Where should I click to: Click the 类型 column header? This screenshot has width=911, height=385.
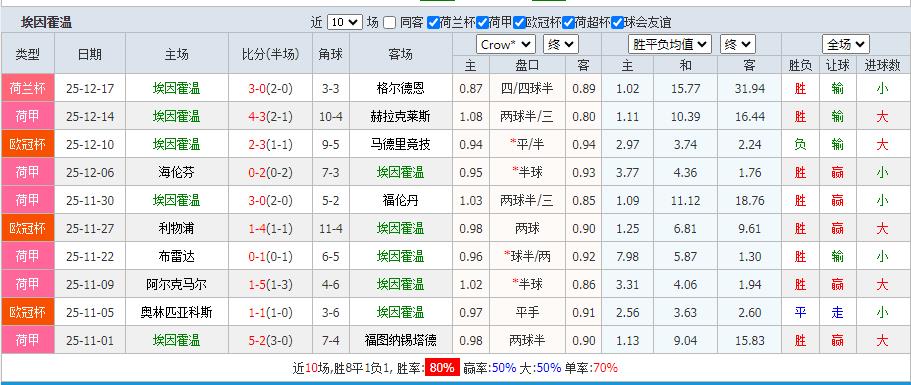point(27,54)
